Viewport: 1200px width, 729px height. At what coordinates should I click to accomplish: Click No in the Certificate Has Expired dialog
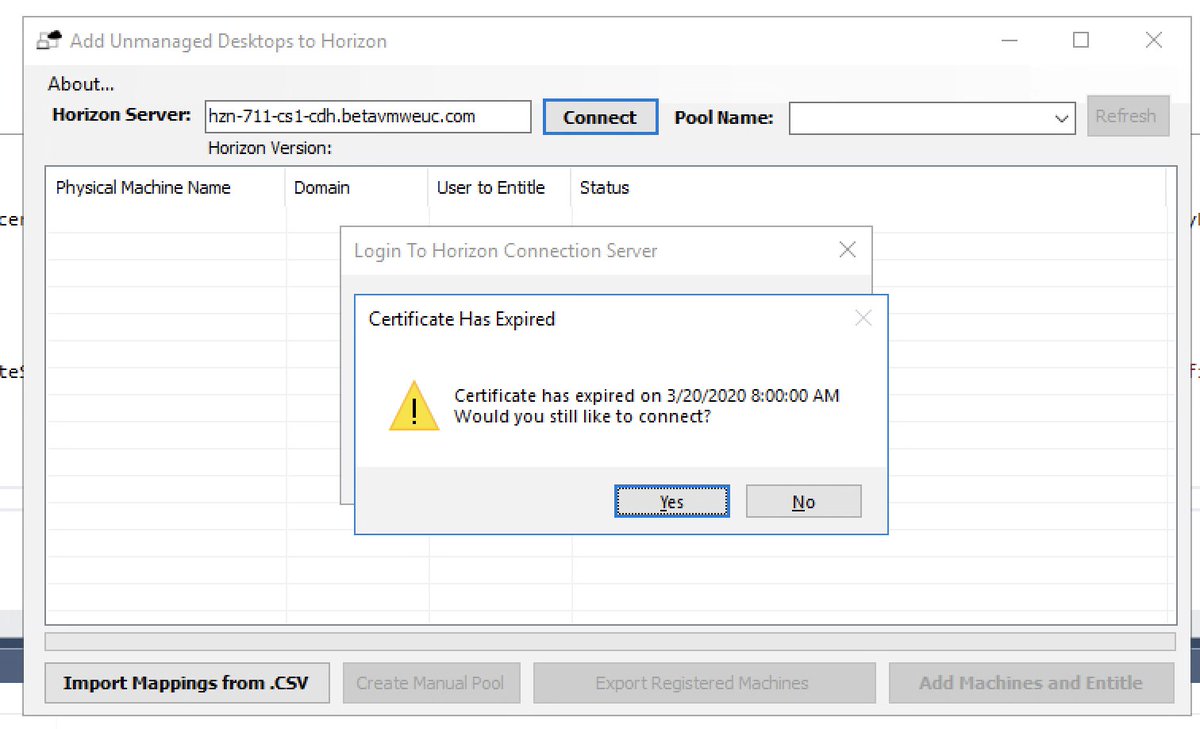tap(804, 502)
